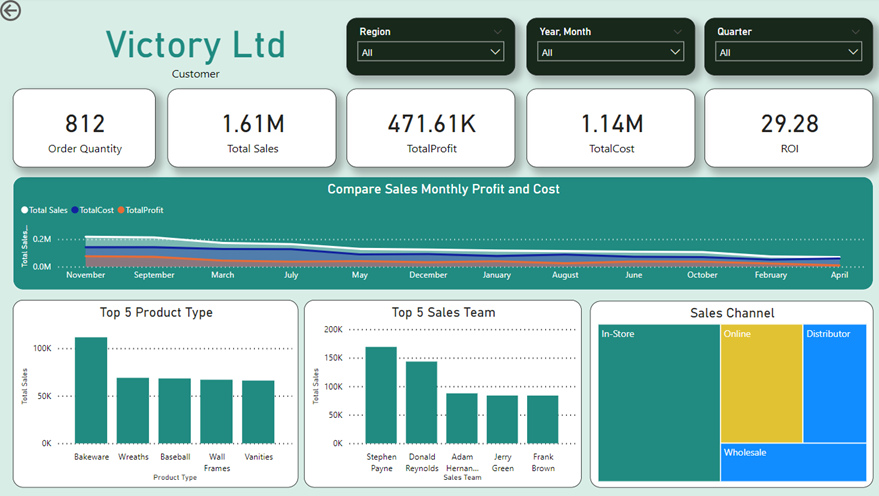Click the TotalProfit legend marker
This screenshot has height=496, width=879.
[x=121, y=211]
